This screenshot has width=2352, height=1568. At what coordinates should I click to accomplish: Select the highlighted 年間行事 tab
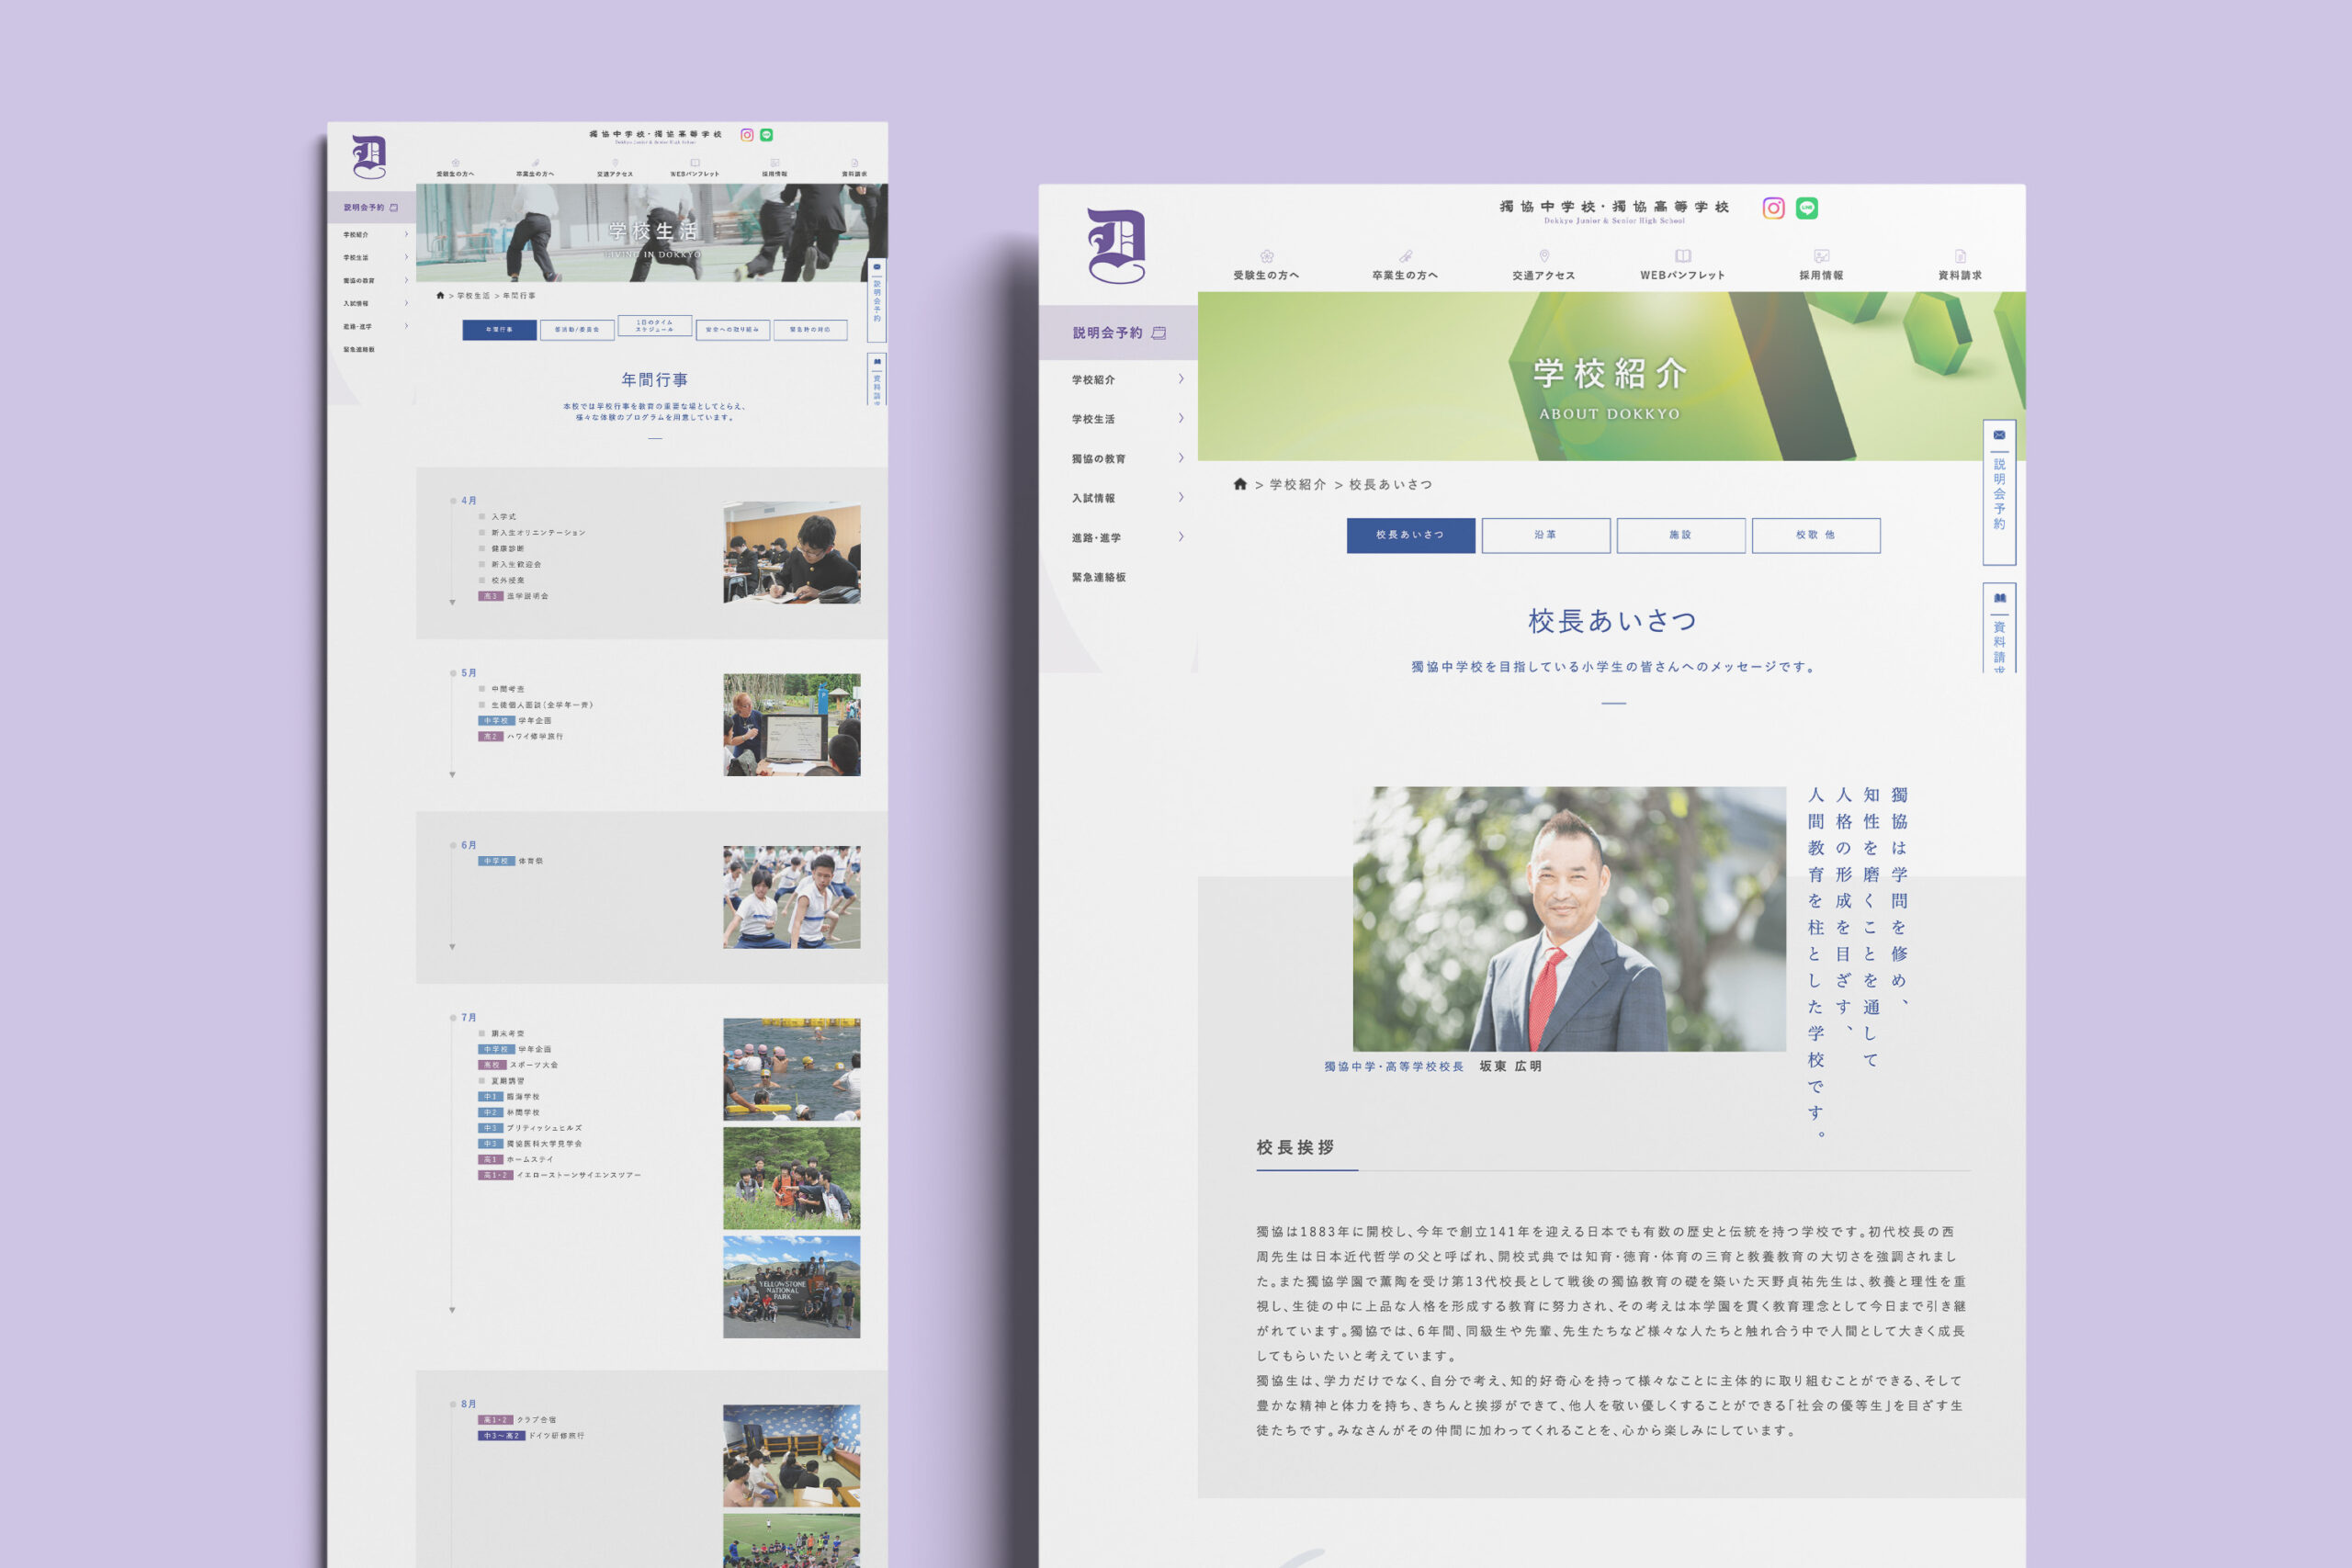[x=499, y=329]
